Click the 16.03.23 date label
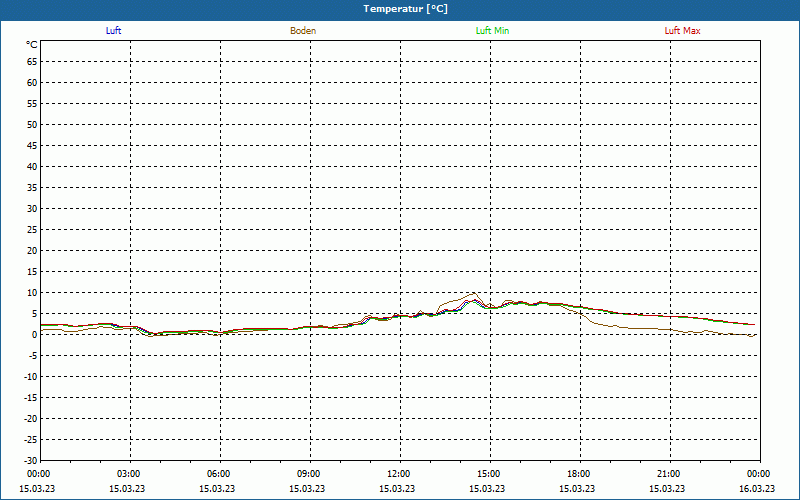This screenshot has width=800, height=500. [757, 488]
